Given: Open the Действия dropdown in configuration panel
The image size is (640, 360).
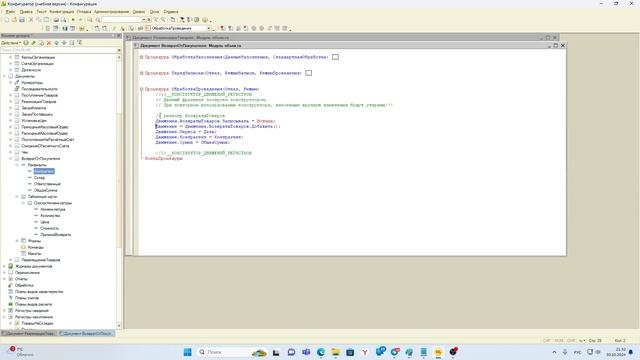Looking at the screenshot, I should tap(11, 43).
